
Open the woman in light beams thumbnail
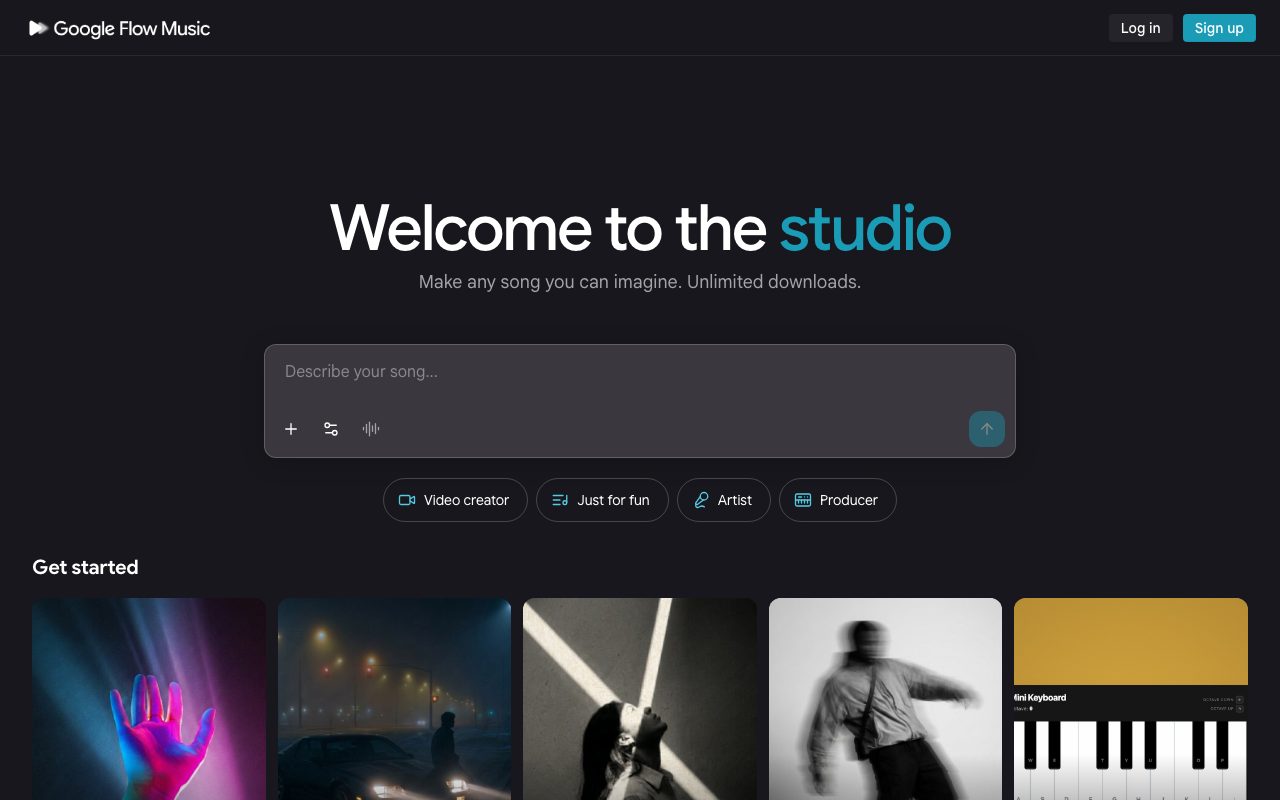coord(640,699)
